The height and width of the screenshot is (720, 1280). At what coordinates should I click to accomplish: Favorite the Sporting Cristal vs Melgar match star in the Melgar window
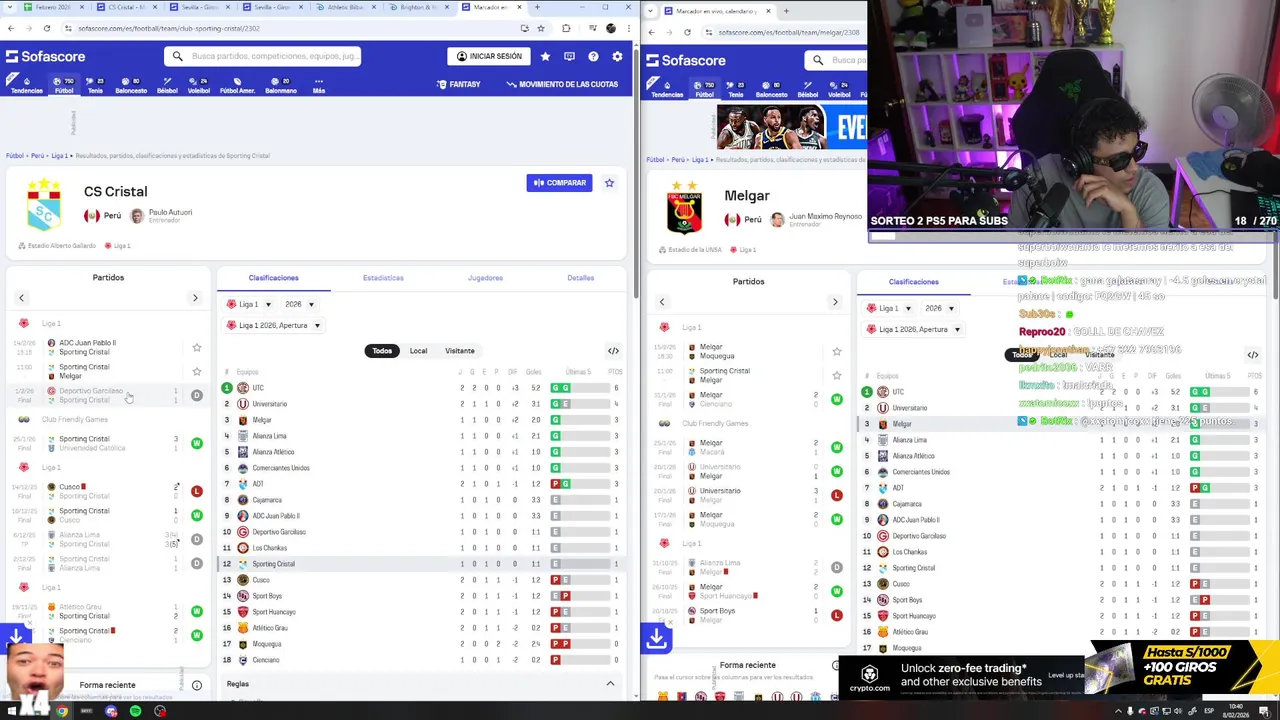click(836, 375)
